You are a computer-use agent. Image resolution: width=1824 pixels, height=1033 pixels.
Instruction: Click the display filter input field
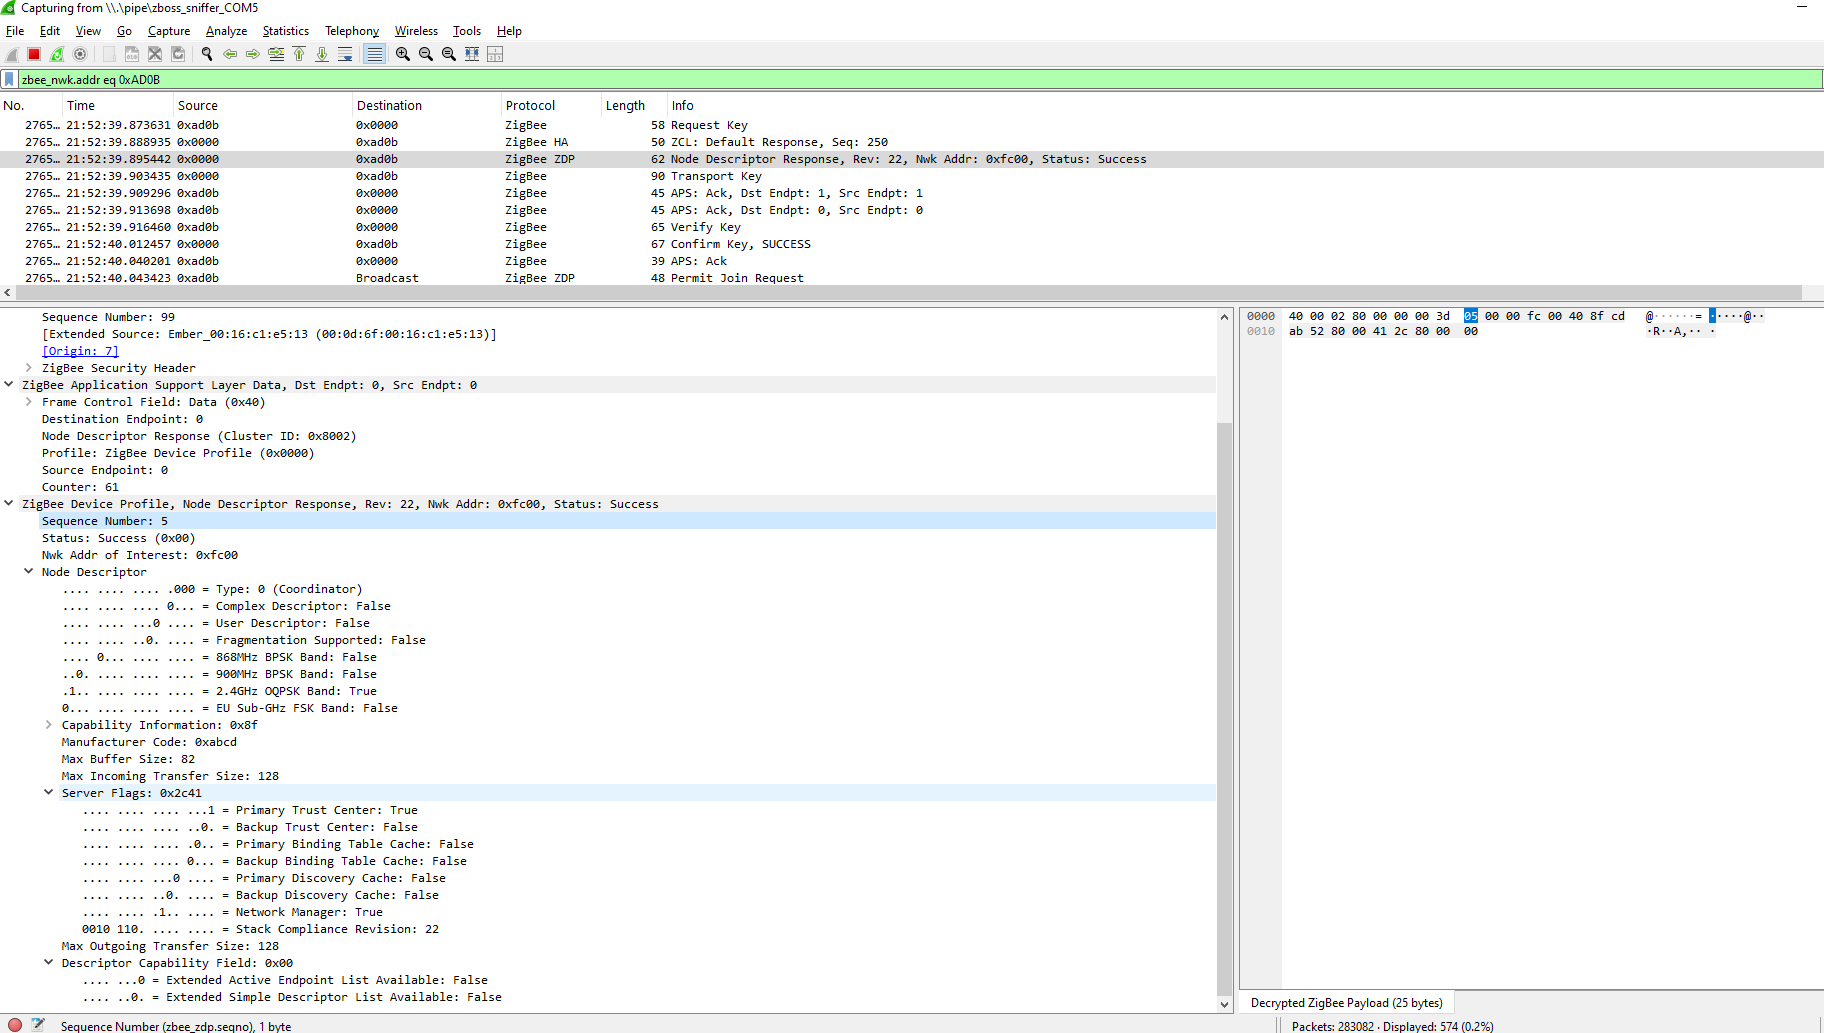pos(900,80)
